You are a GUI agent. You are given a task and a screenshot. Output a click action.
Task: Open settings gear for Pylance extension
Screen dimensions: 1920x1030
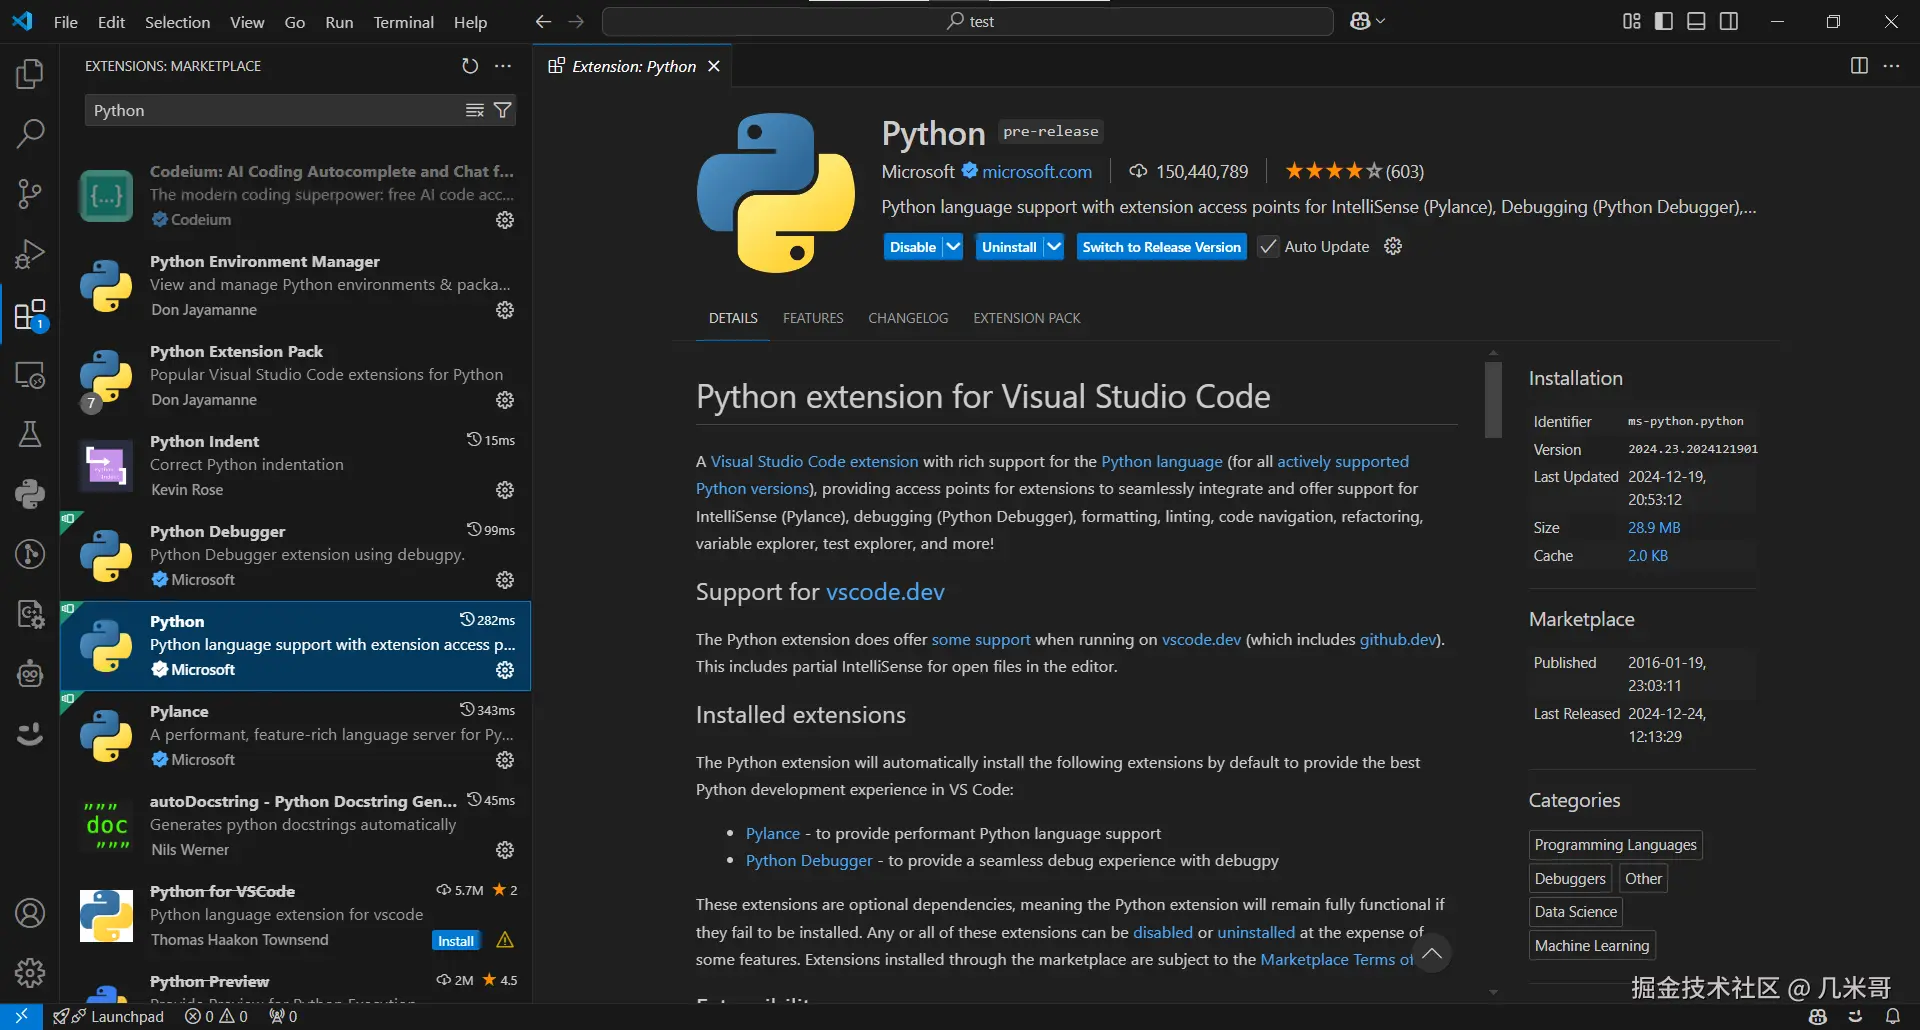(504, 760)
